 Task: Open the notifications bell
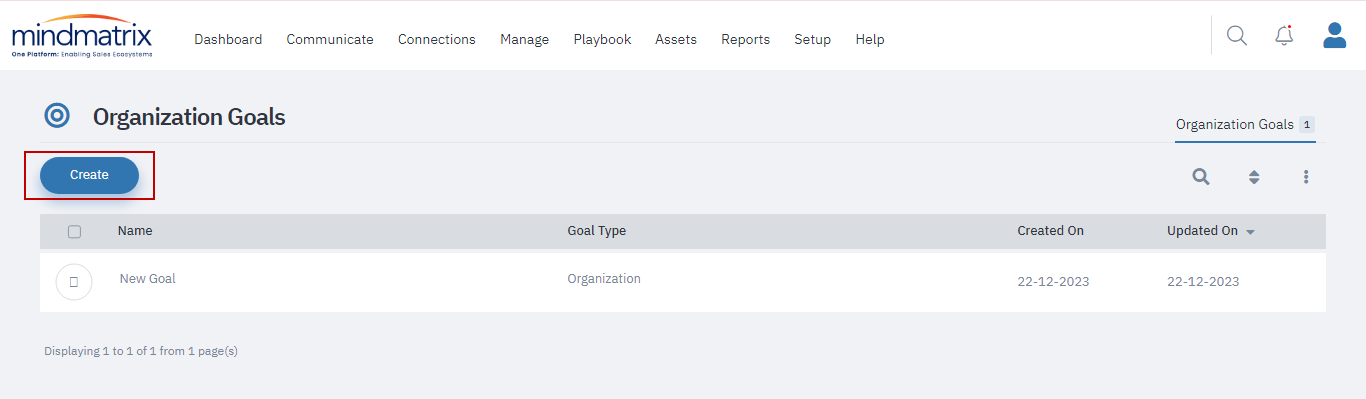tap(1284, 36)
